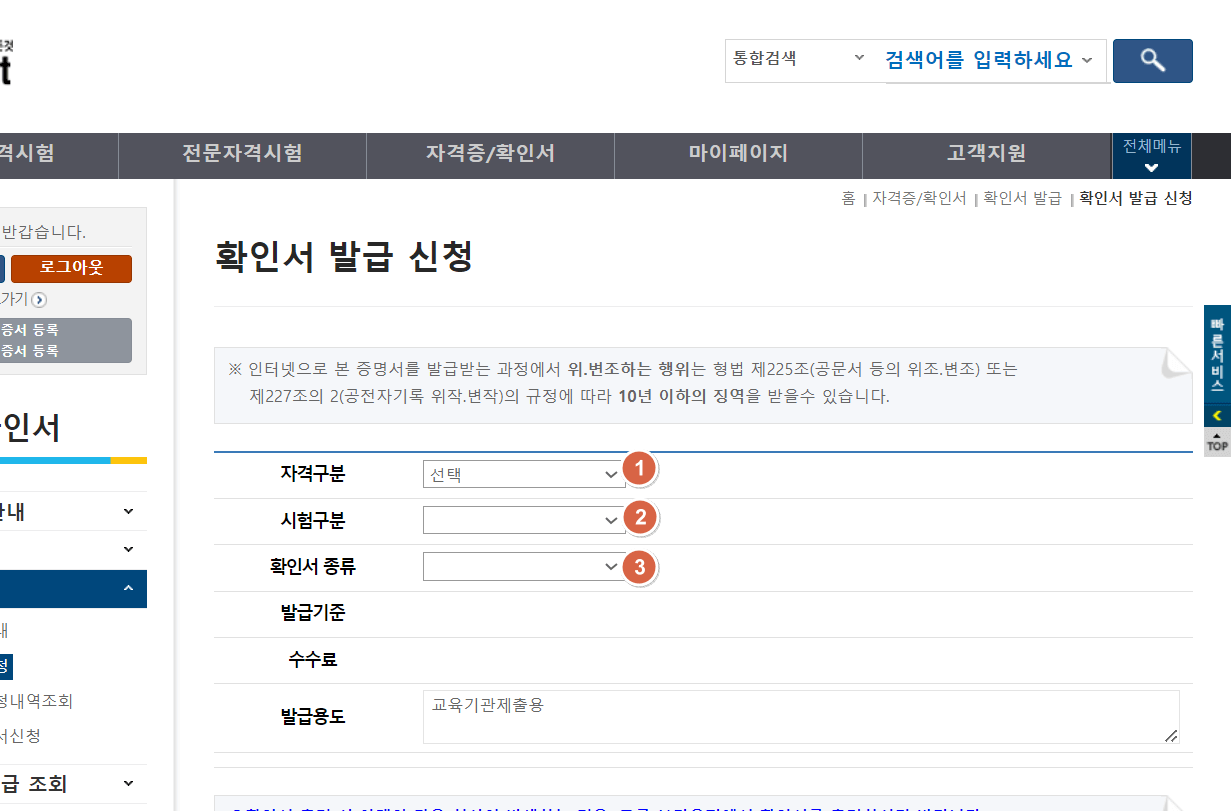Click numbered badge 1 beside 자격구분
The width and height of the screenshot is (1231, 811).
tap(638, 467)
